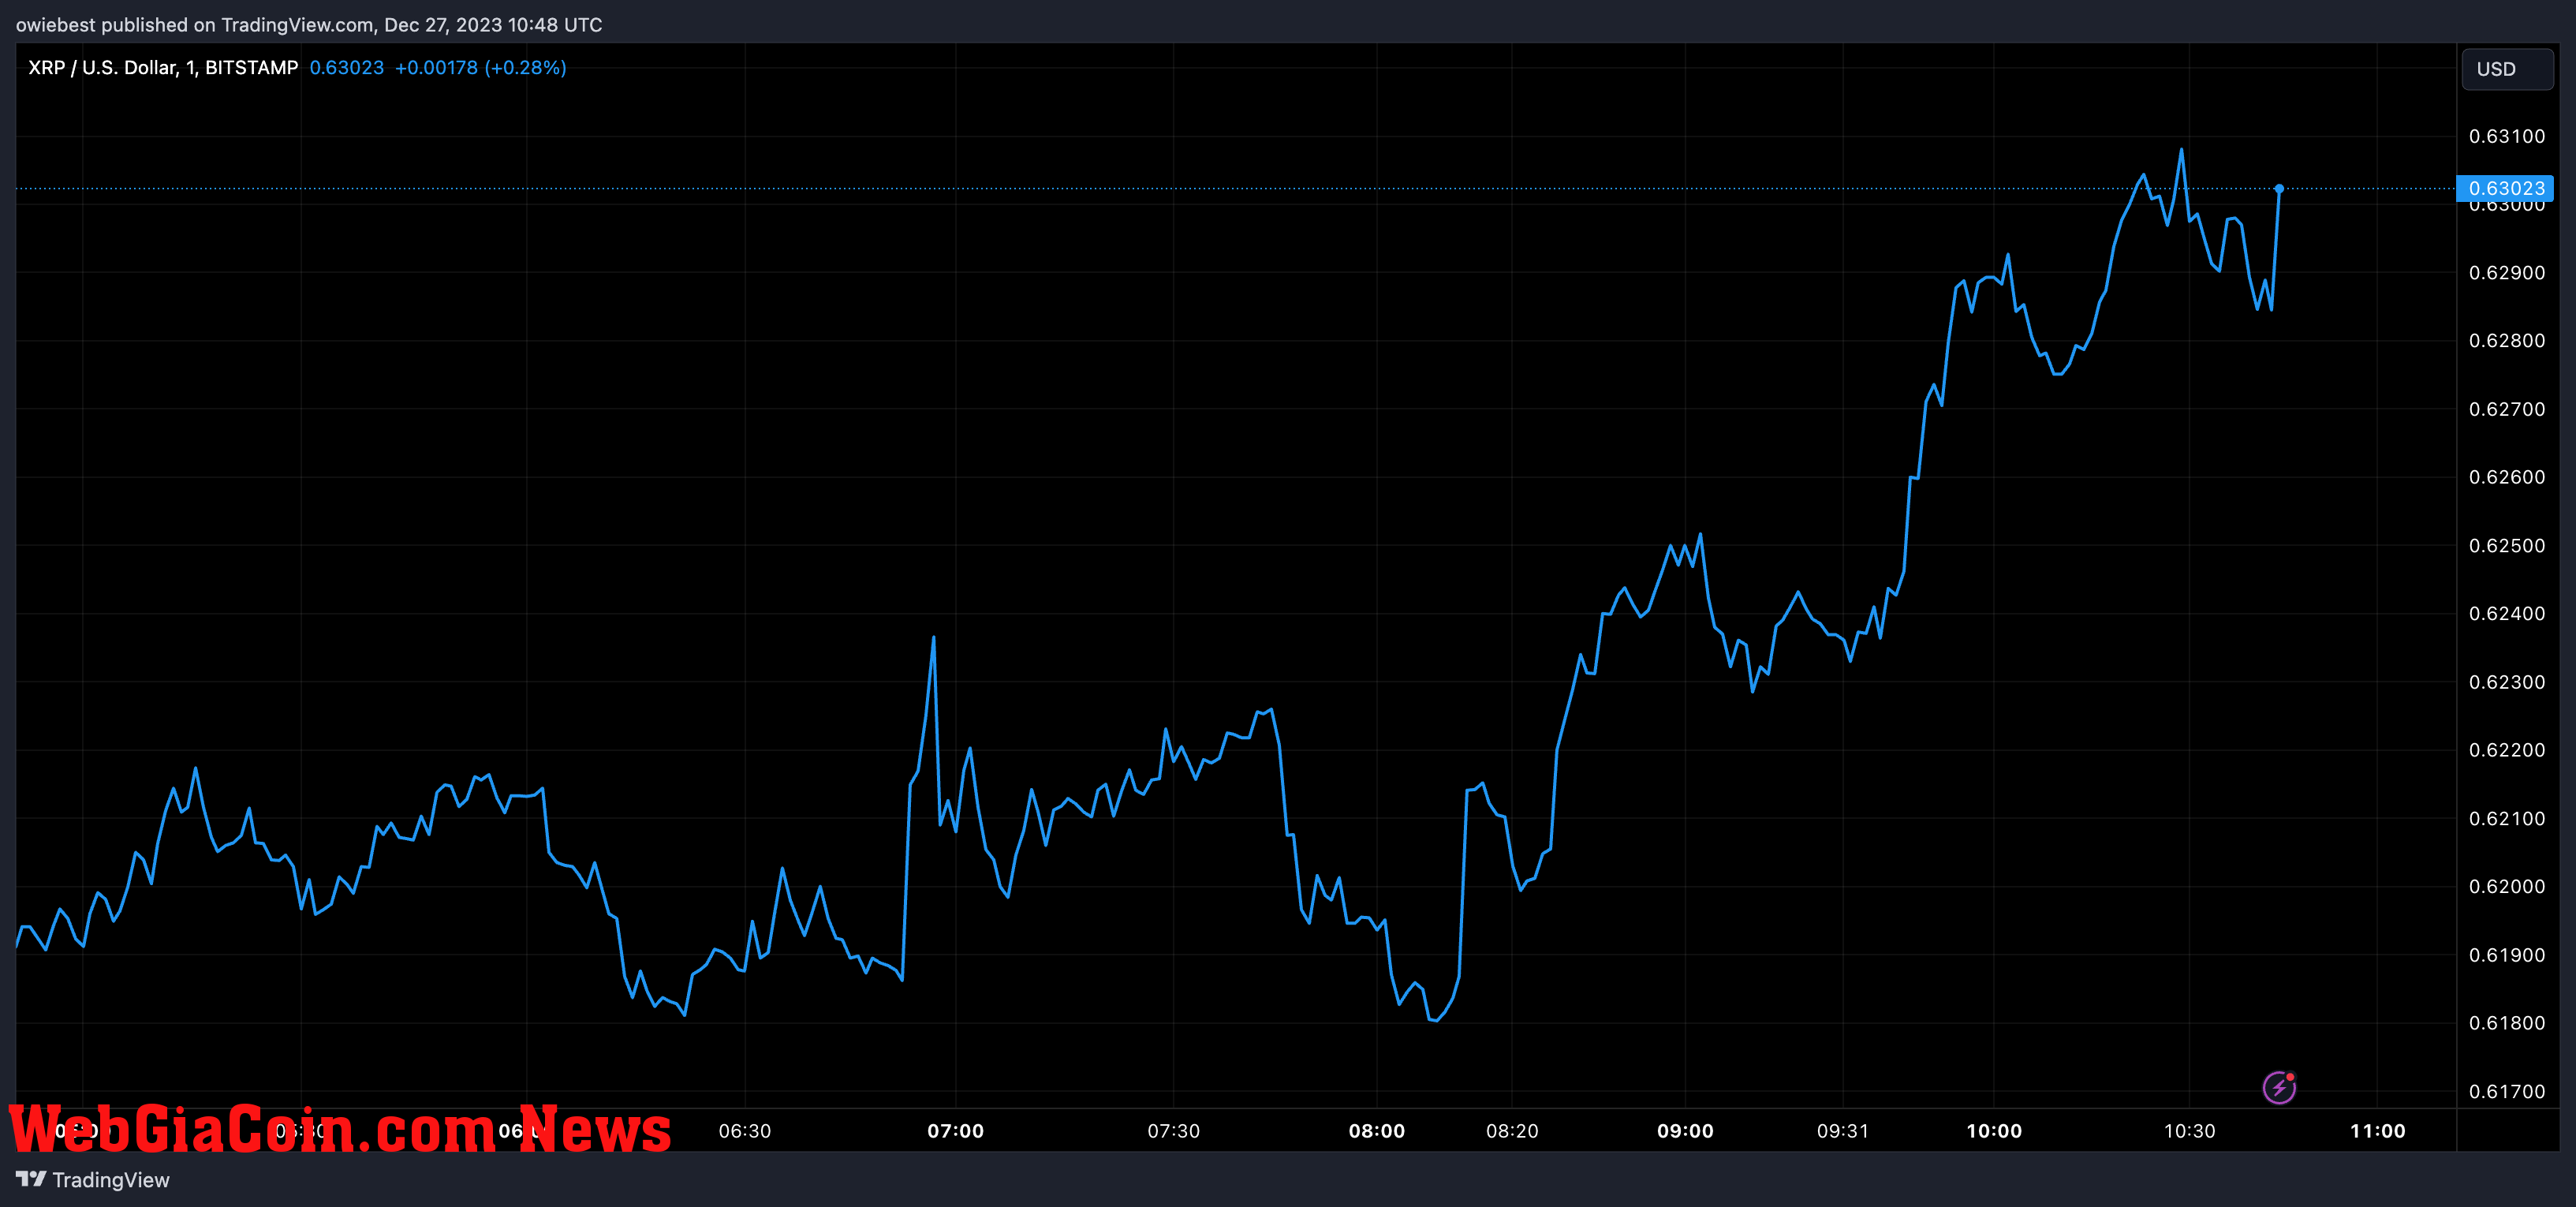This screenshot has height=1207, width=2576.
Task: Click the XRP / U.S. Dollar symbol title
Action: [163, 67]
